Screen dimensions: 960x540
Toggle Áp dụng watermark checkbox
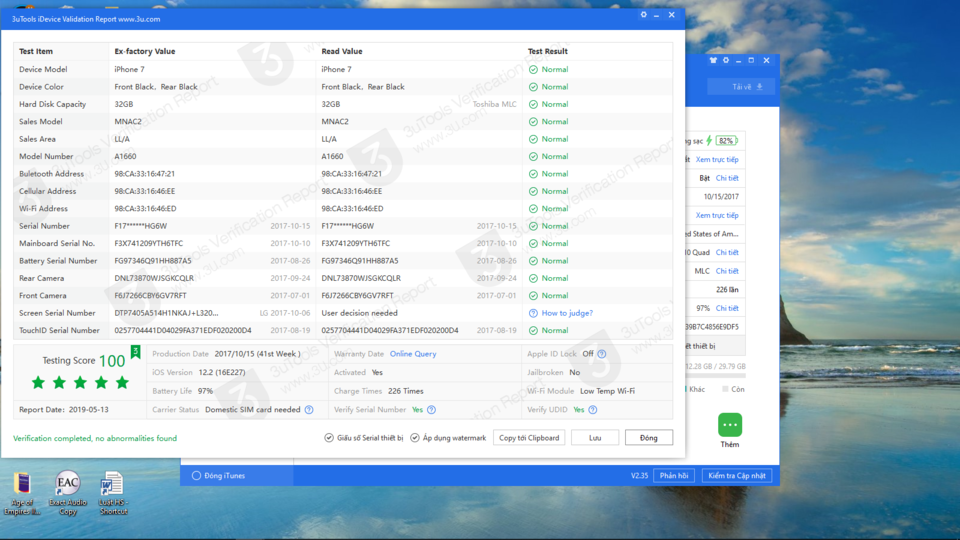[414, 438]
